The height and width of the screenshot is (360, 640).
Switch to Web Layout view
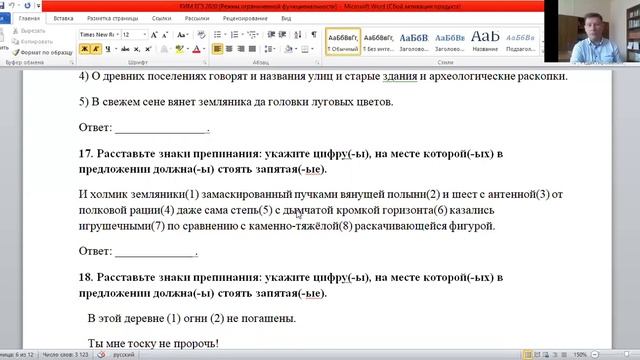point(546,355)
